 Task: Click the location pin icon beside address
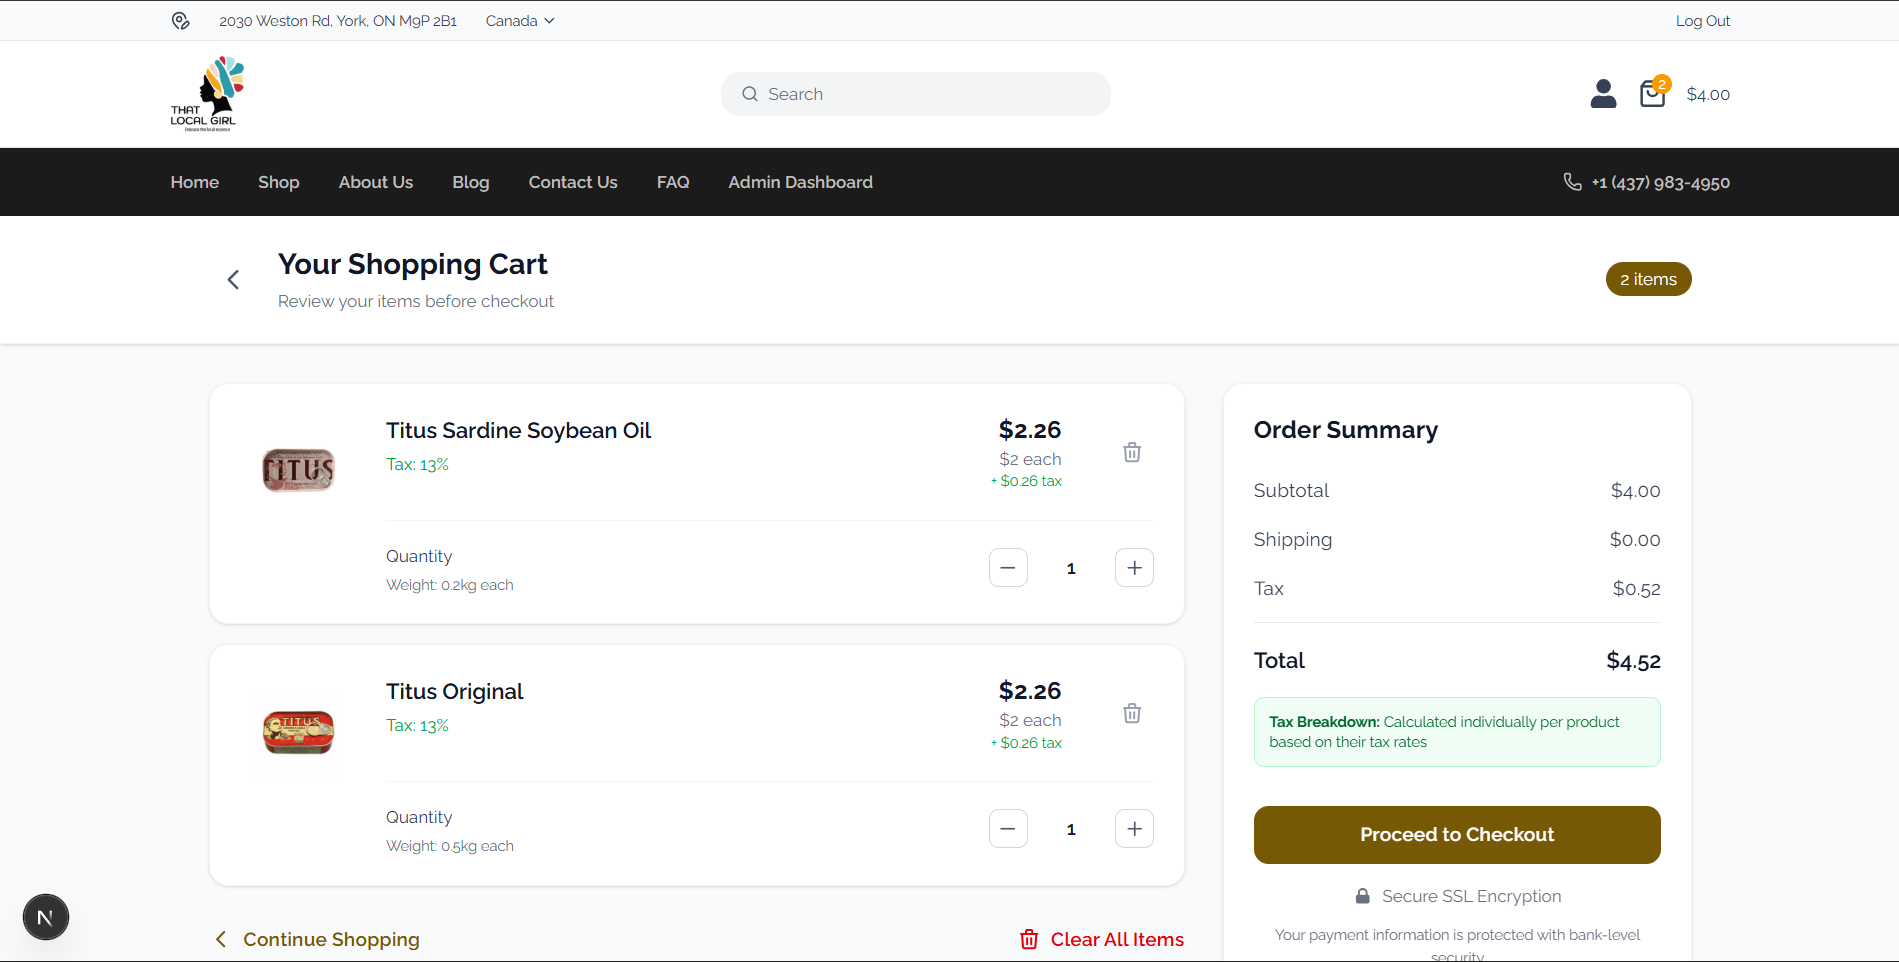pyautogui.click(x=180, y=21)
